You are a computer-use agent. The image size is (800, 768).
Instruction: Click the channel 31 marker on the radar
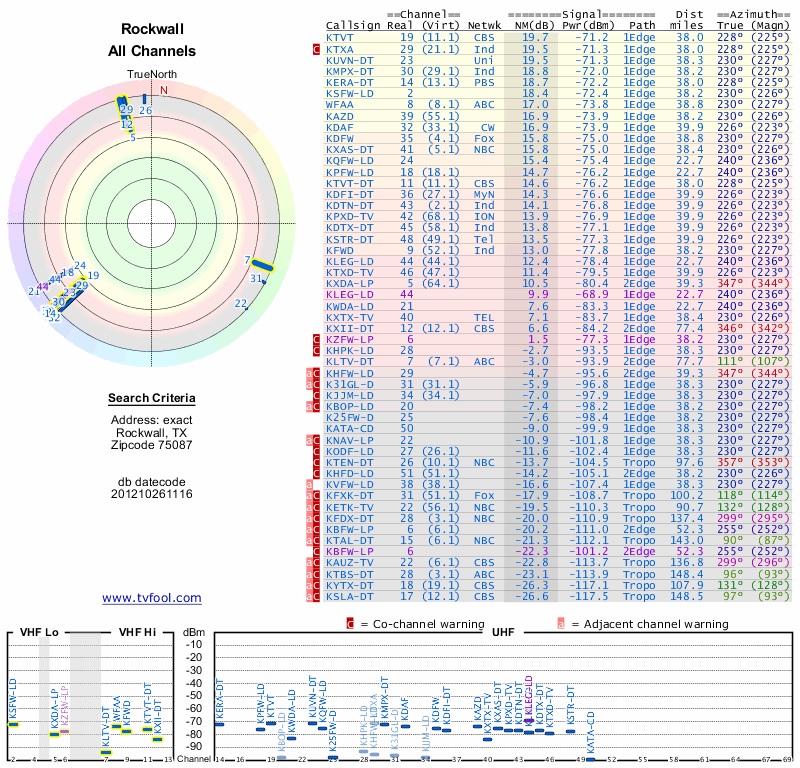click(264, 282)
